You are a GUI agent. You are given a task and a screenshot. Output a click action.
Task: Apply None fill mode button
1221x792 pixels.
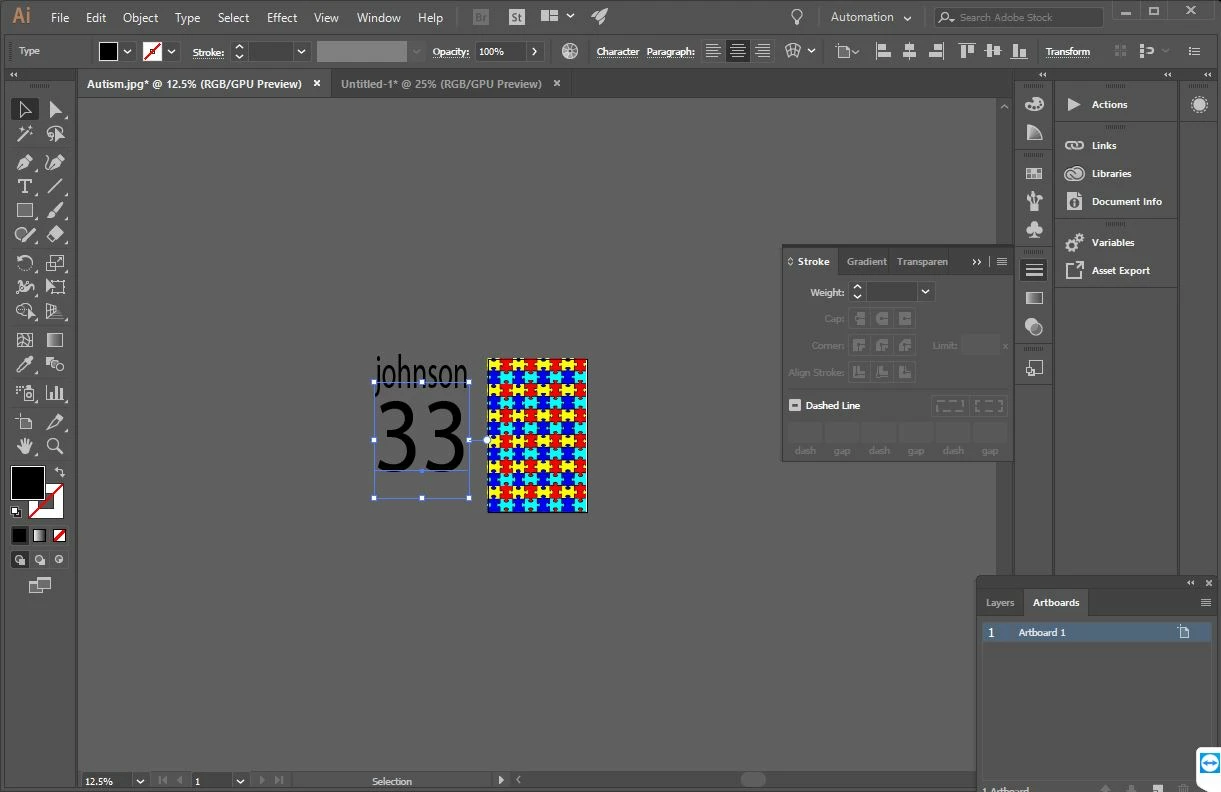(x=59, y=535)
